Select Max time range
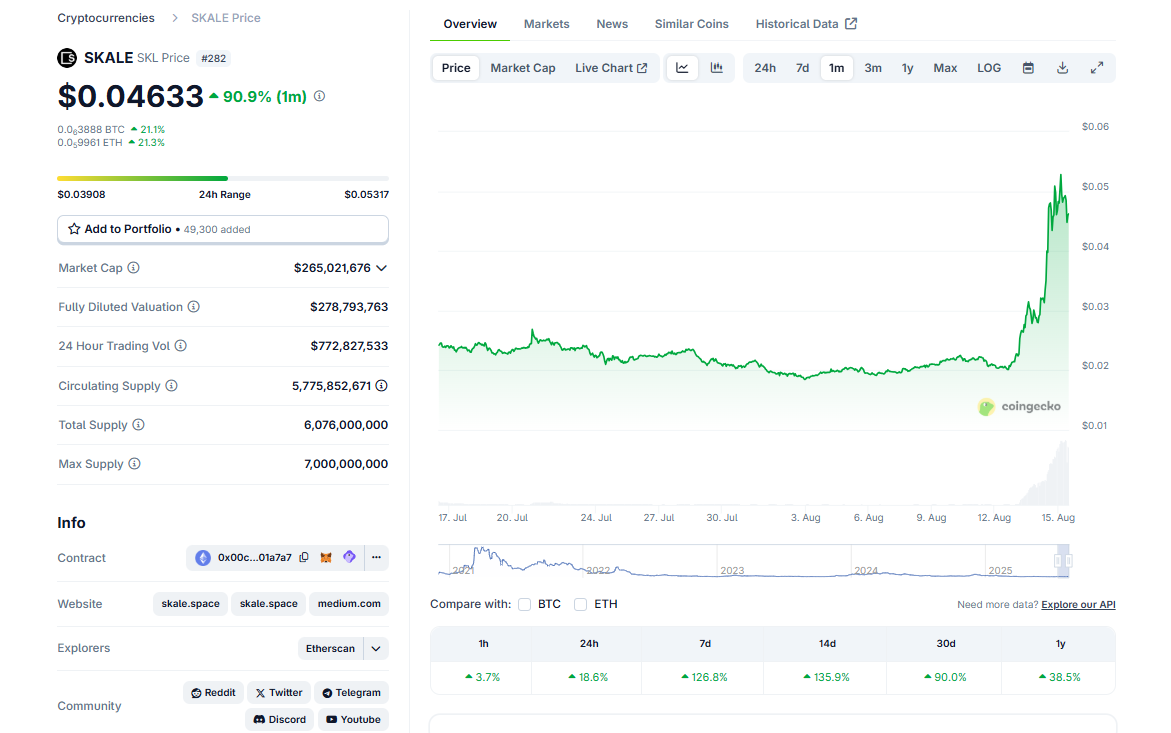The image size is (1171, 733). coord(945,68)
